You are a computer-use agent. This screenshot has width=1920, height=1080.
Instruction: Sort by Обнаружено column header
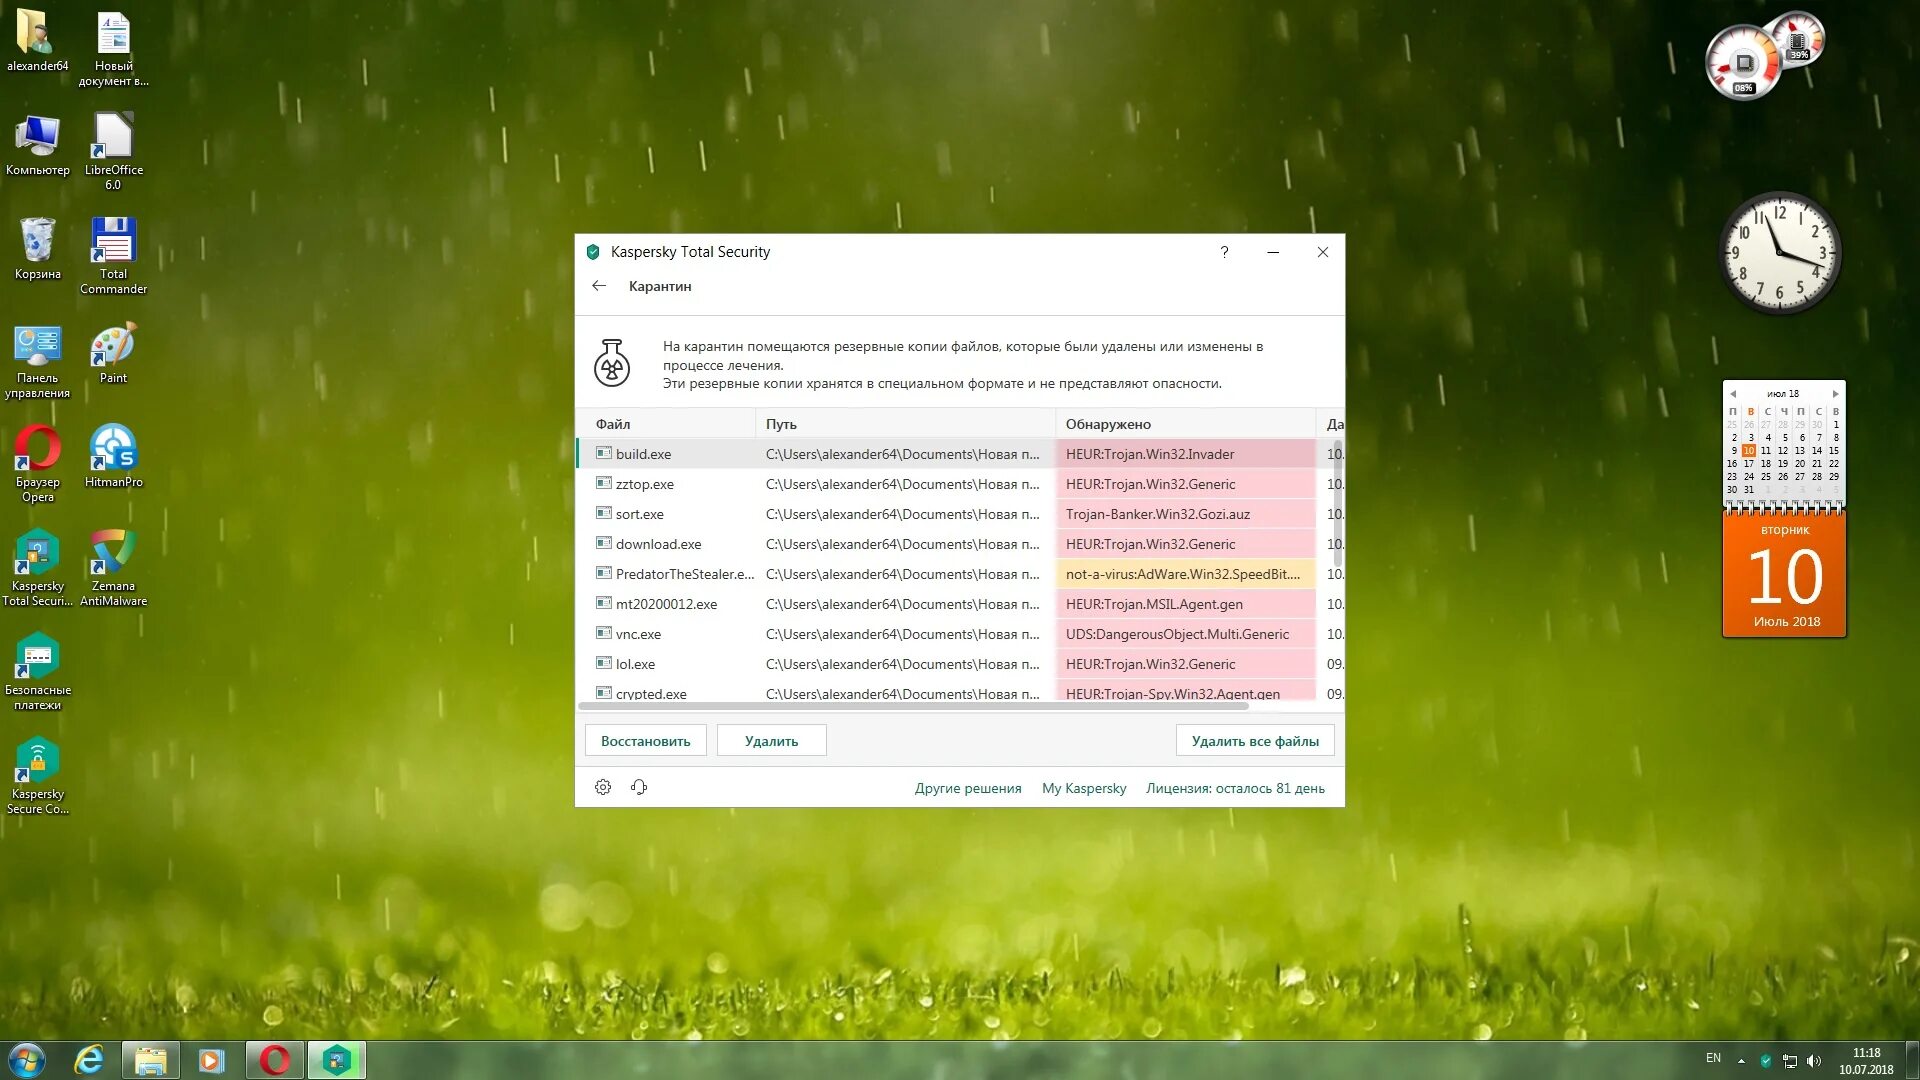coord(1185,424)
